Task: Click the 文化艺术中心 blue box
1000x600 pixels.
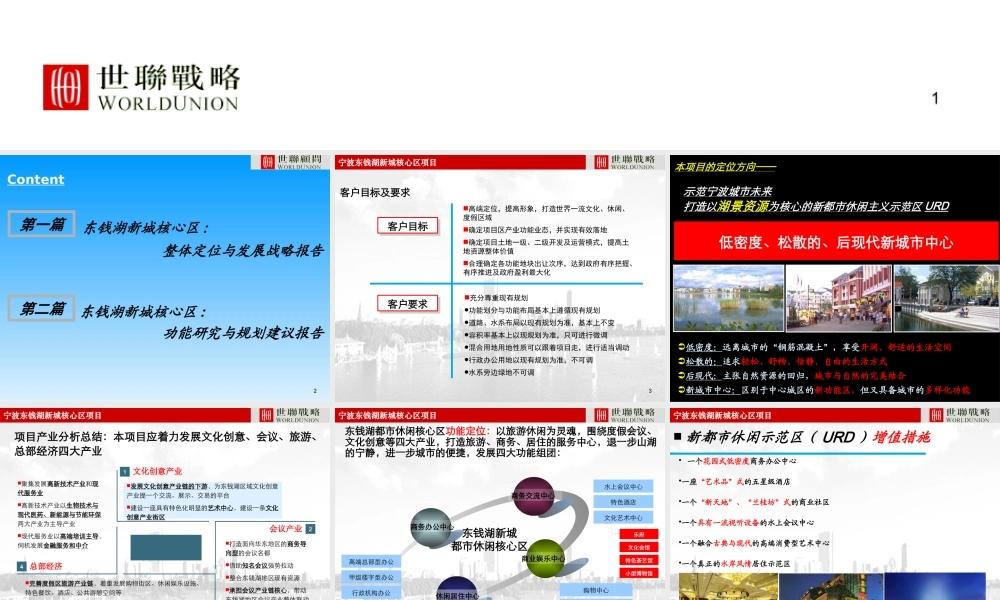Action: click(x=623, y=518)
